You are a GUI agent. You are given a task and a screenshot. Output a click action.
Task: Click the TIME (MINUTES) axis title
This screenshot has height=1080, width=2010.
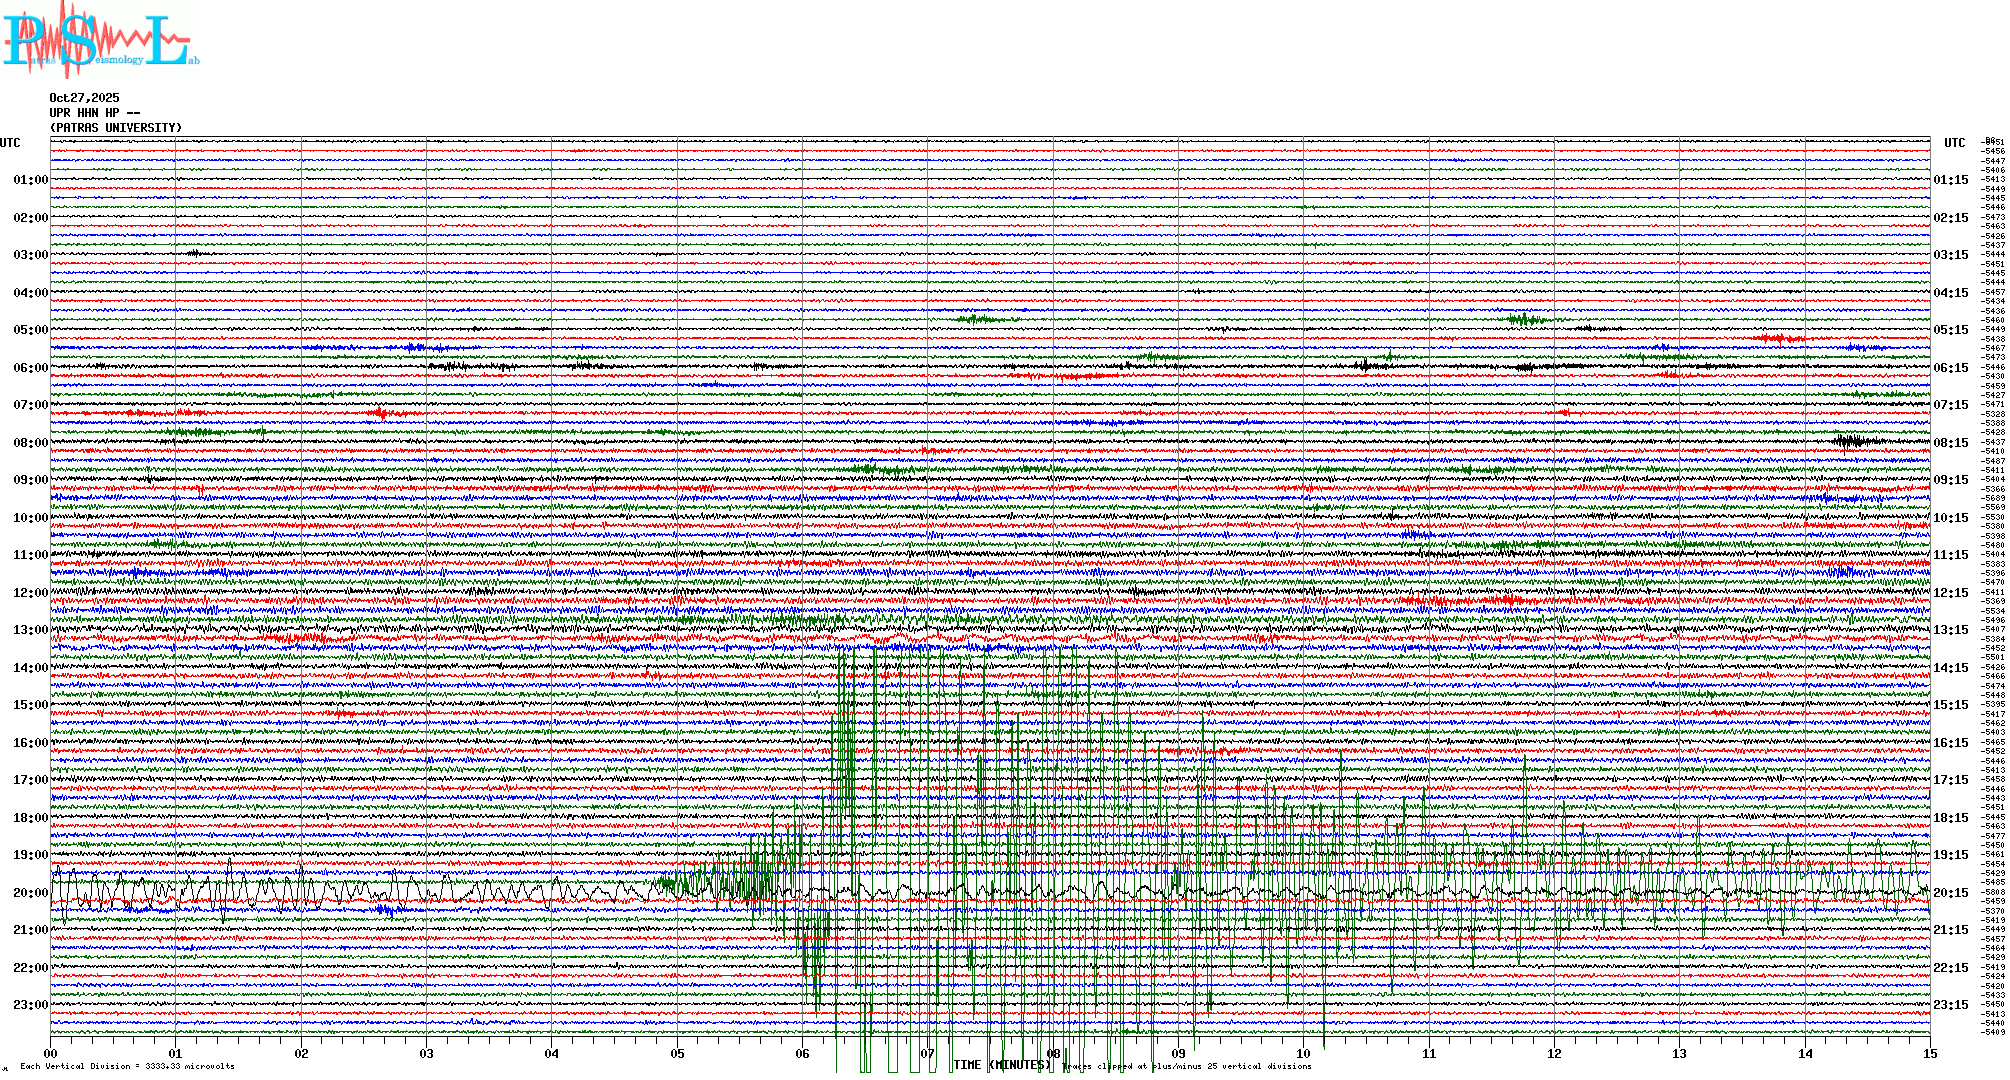(x=1002, y=1065)
